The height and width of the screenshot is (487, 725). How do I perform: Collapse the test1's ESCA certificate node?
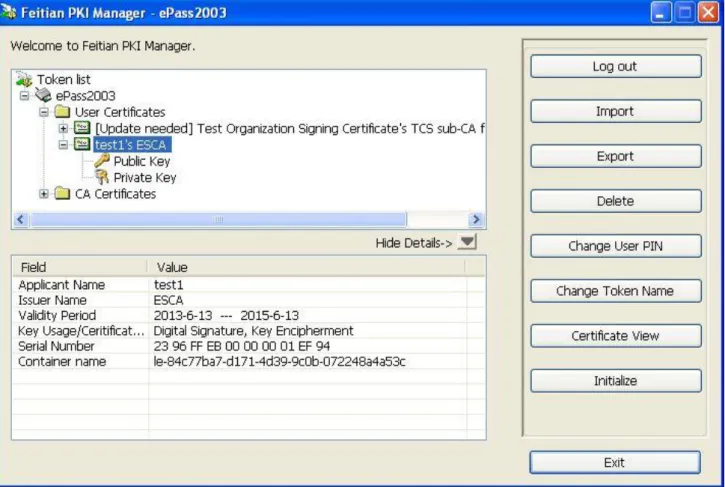click(x=63, y=145)
